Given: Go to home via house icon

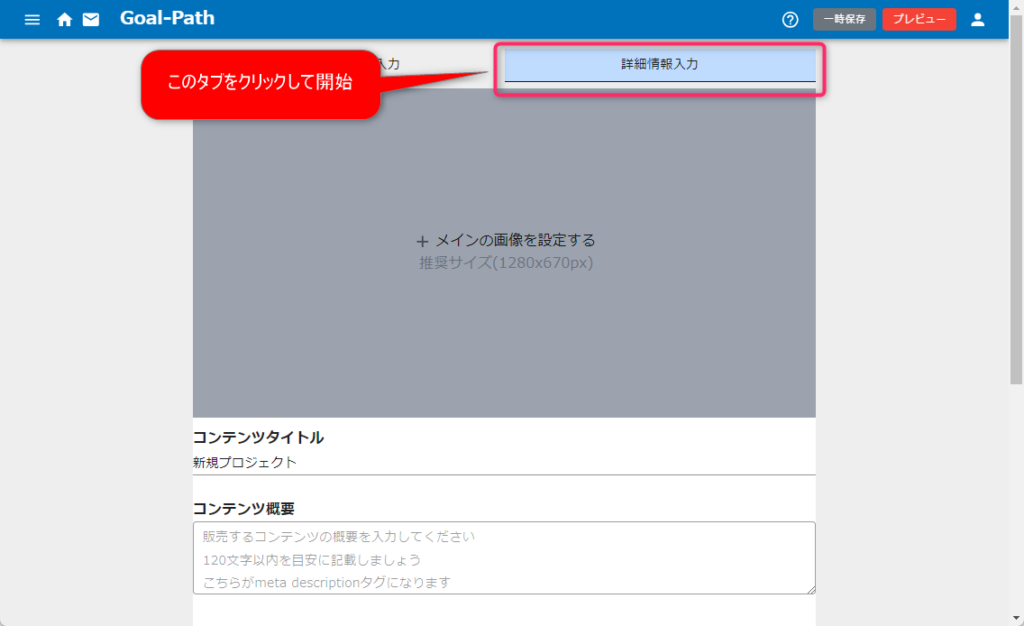Looking at the screenshot, I should (x=64, y=20).
